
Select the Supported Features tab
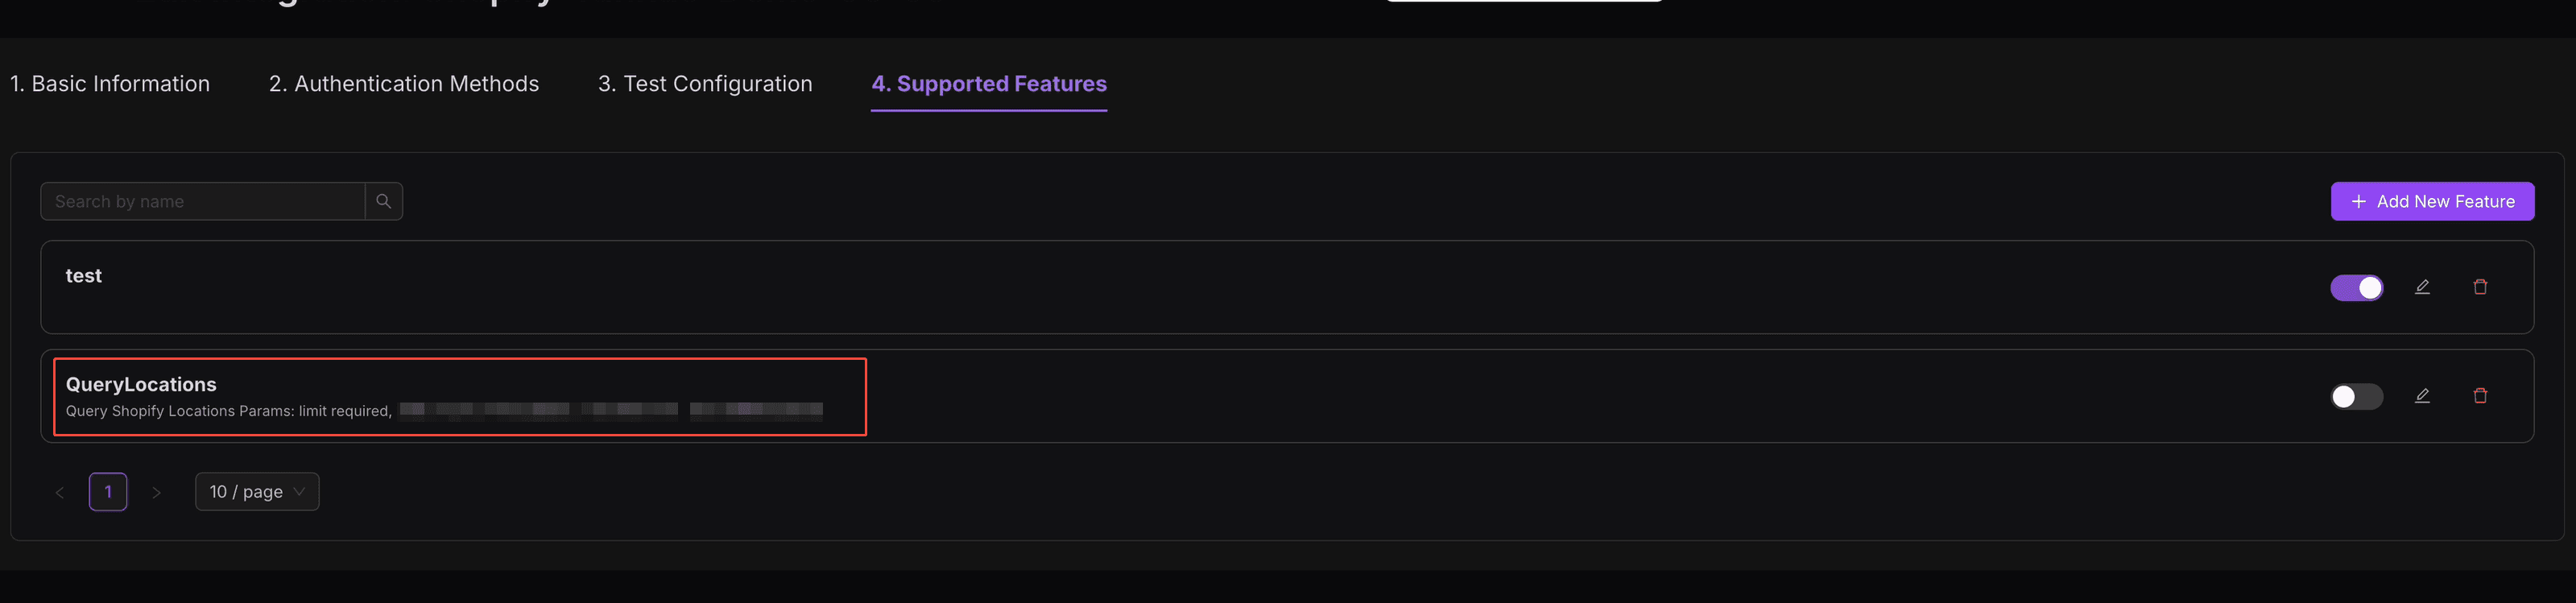click(989, 84)
